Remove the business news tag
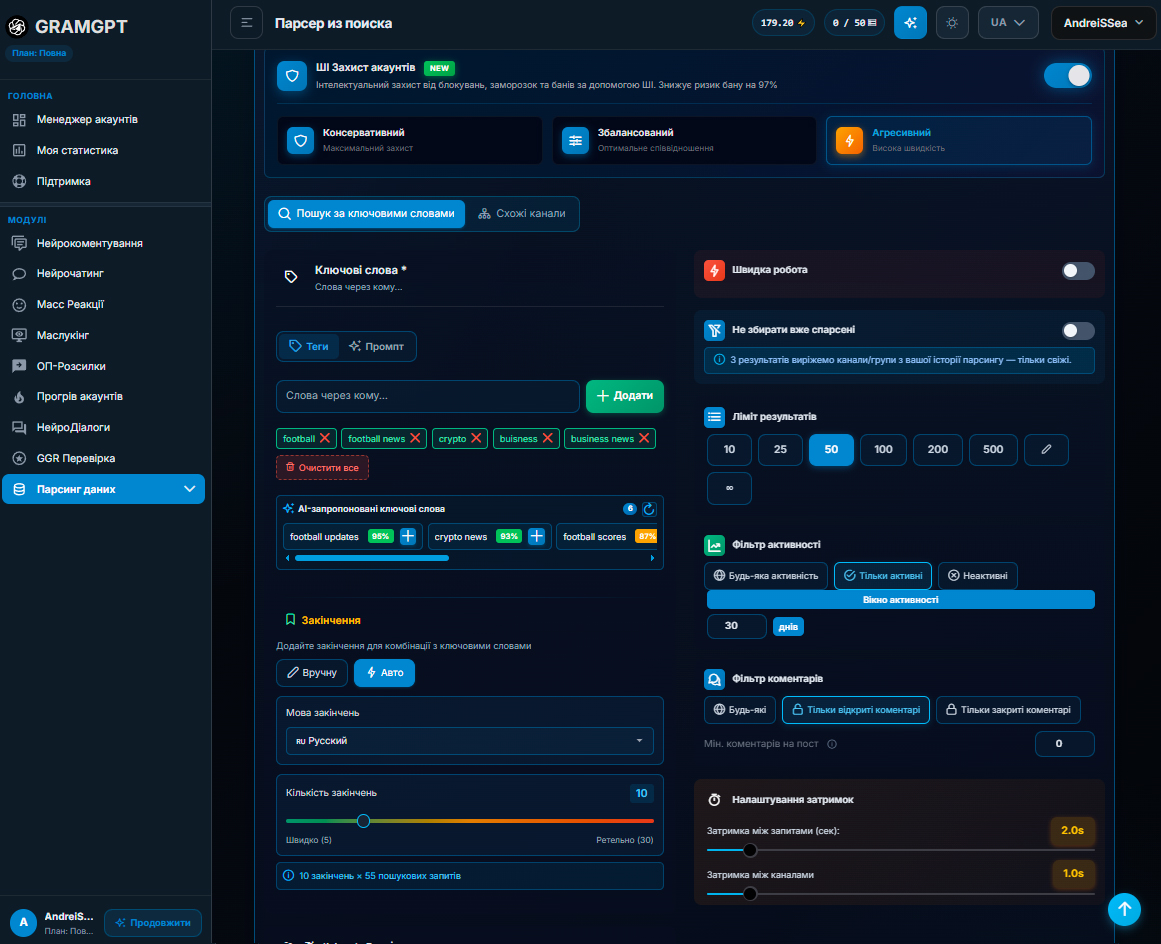The width and height of the screenshot is (1161, 944). tap(644, 438)
